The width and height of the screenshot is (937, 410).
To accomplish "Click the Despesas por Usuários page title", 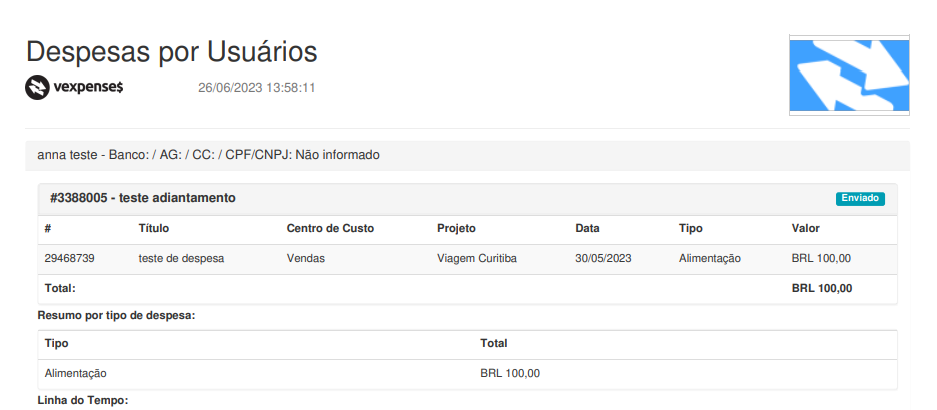I will click(x=172, y=52).
